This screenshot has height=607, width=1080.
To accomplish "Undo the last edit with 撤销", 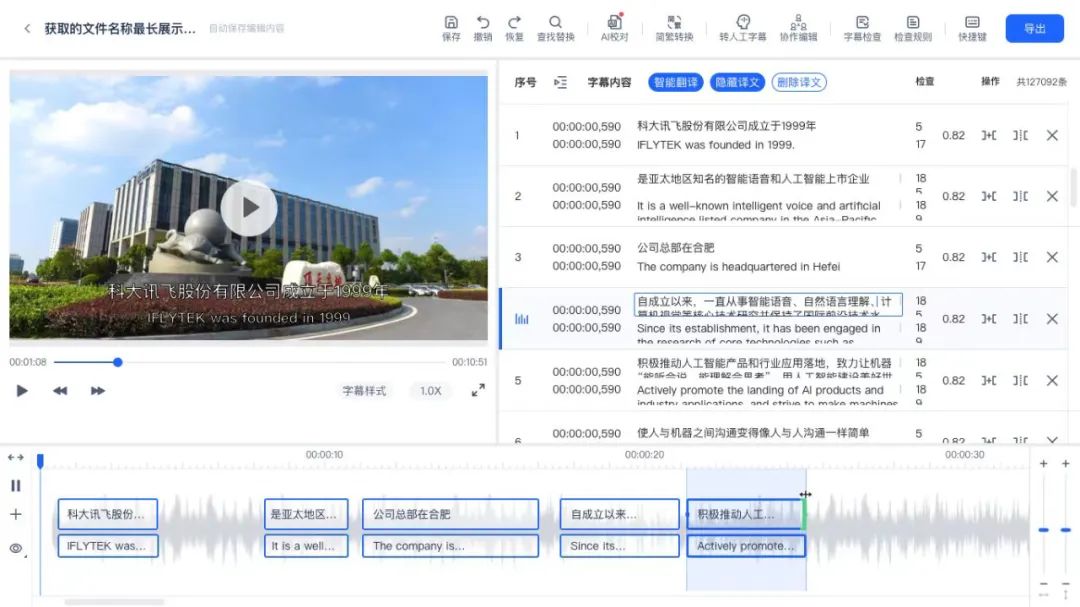I will click(x=483, y=28).
